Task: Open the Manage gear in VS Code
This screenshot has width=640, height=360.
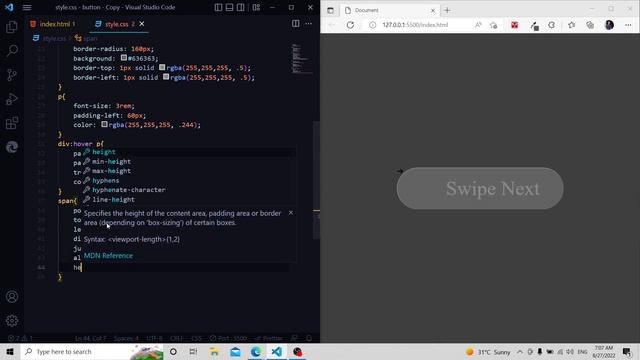Action: (12, 320)
